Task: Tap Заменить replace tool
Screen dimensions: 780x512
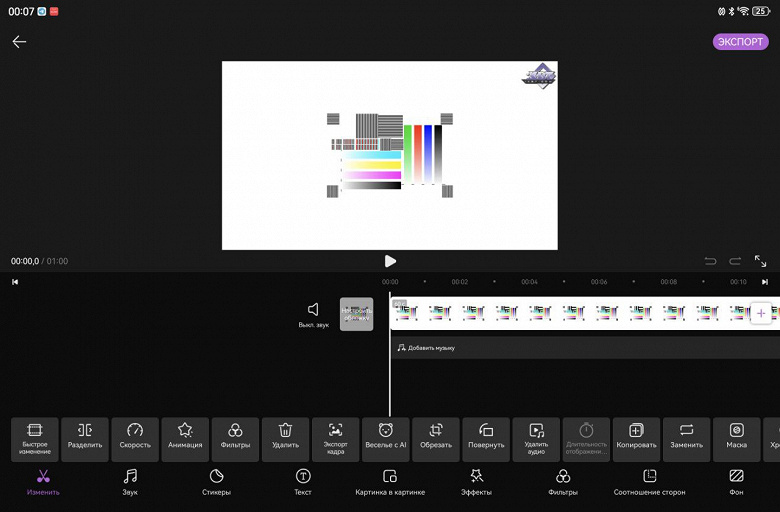Action: (x=686, y=439)
